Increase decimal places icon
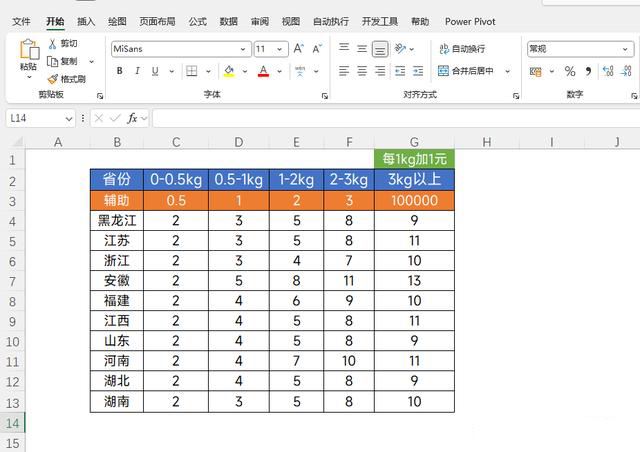The image size is (640, 452). [608, 71]
